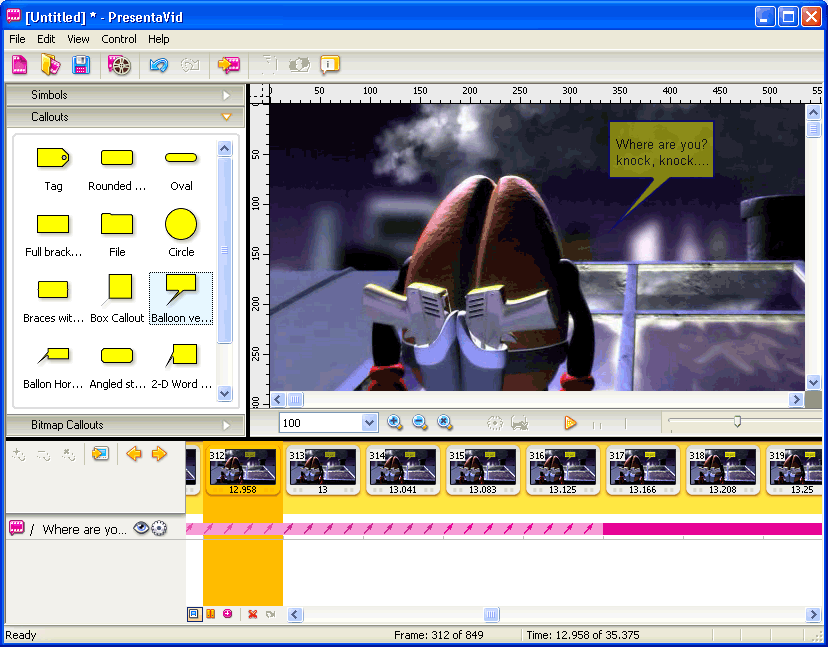
Task: Click the yellow speech balloon in preview
Action: (x=661, y=151)
